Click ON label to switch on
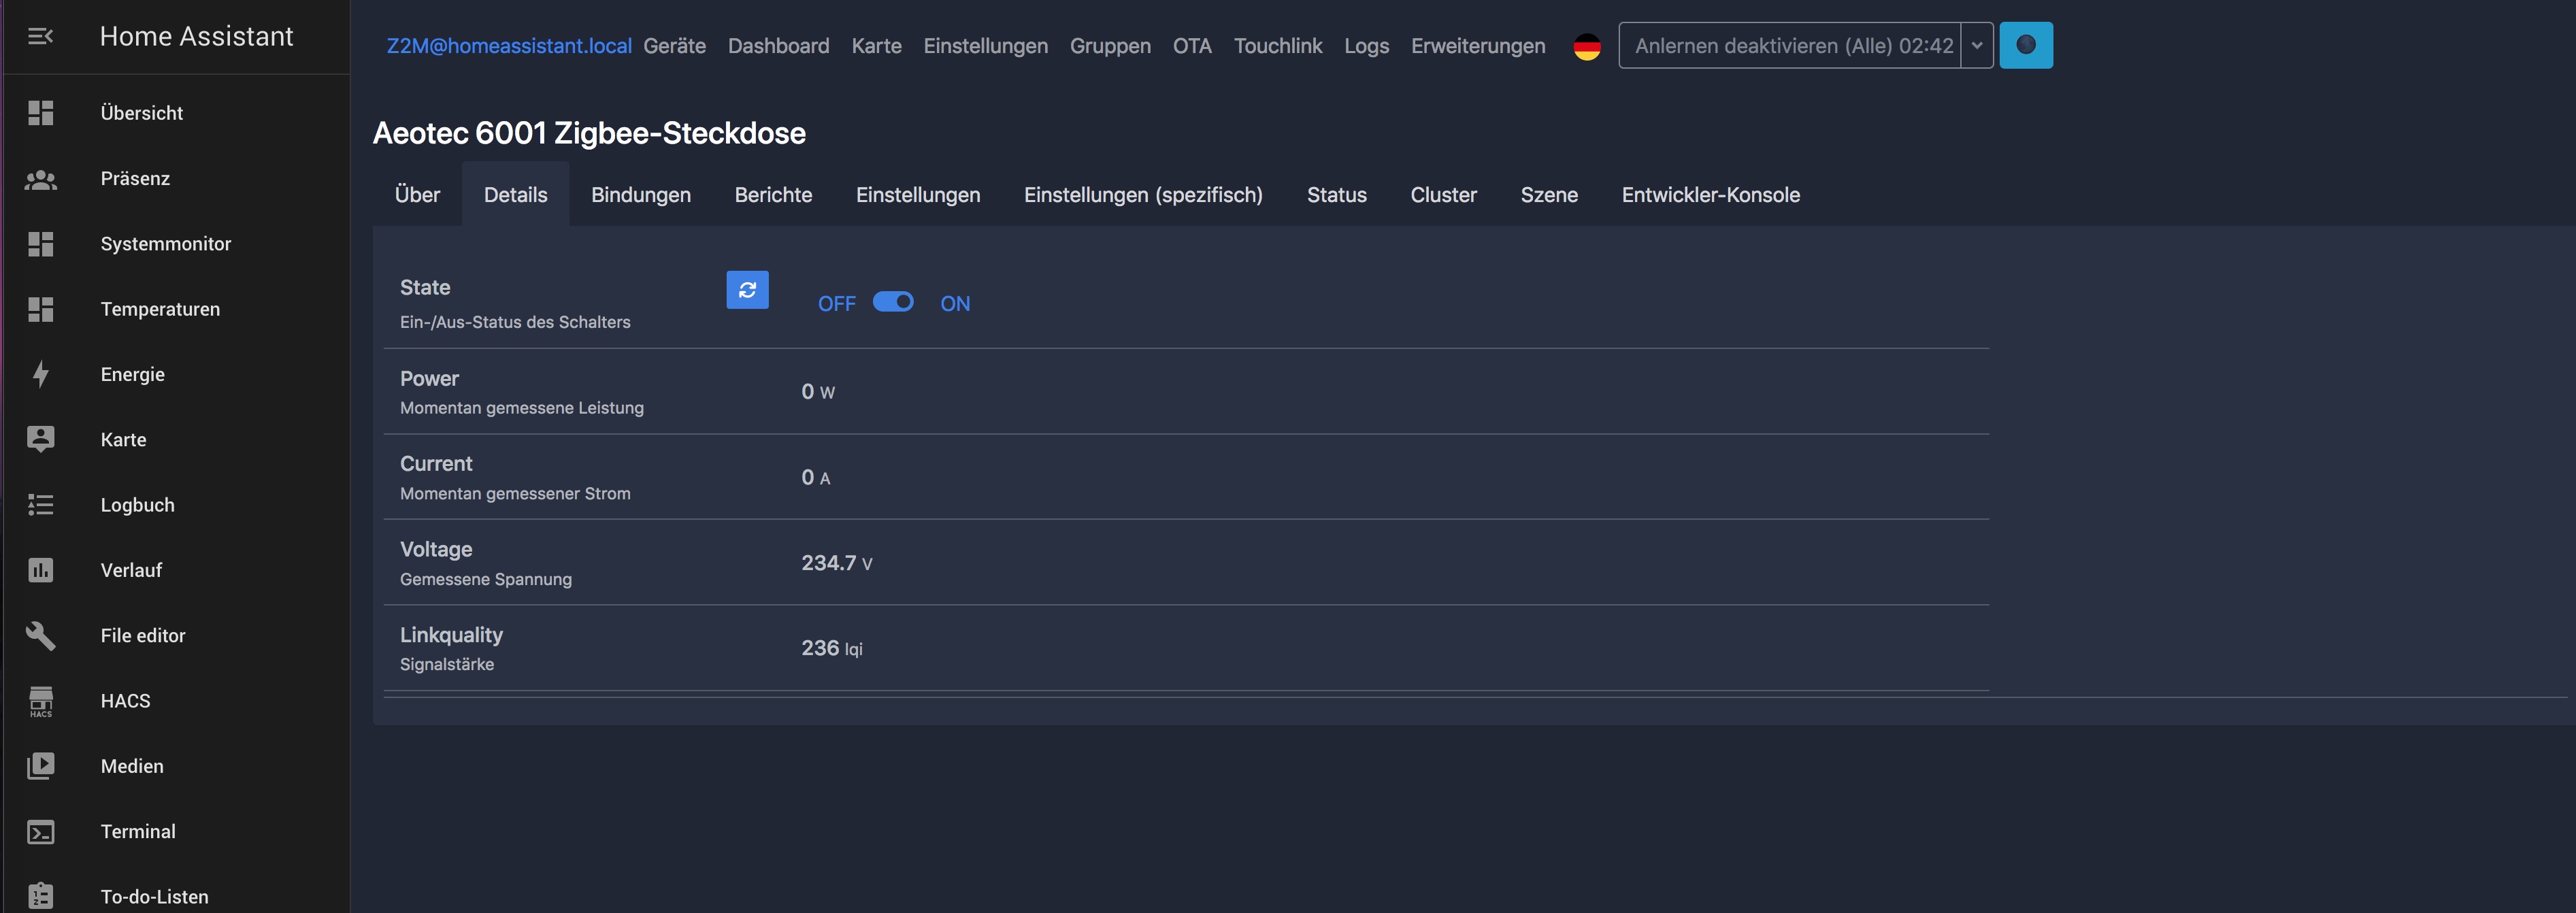Screen dimensions: 2576x913 (x=954, y=304)
